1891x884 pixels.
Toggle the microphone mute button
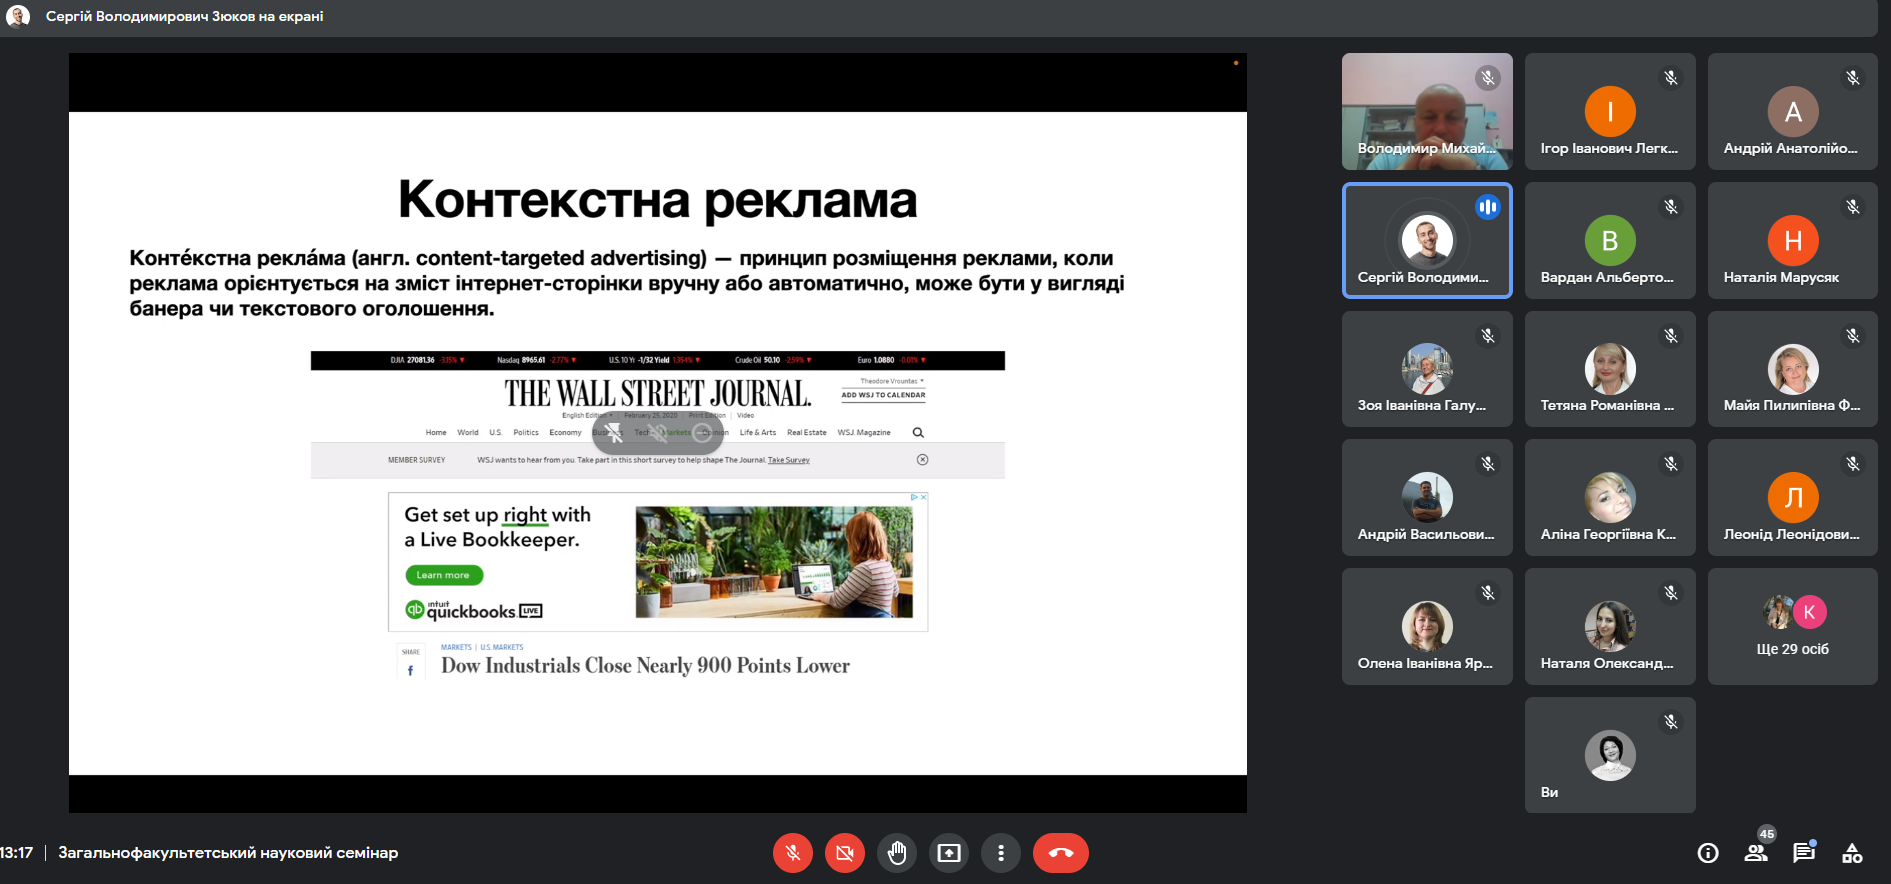[793, 853]
